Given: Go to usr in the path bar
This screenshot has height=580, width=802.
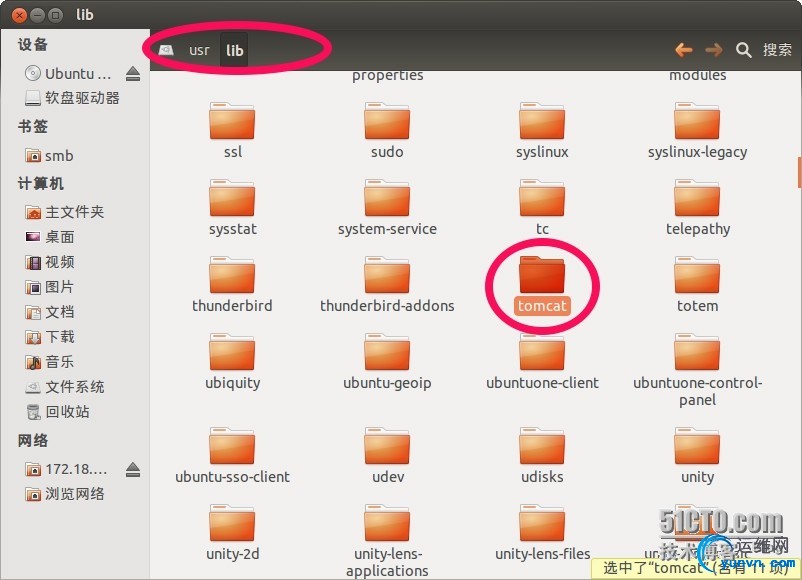Looking at the screenshot, I should click(199, 50).
